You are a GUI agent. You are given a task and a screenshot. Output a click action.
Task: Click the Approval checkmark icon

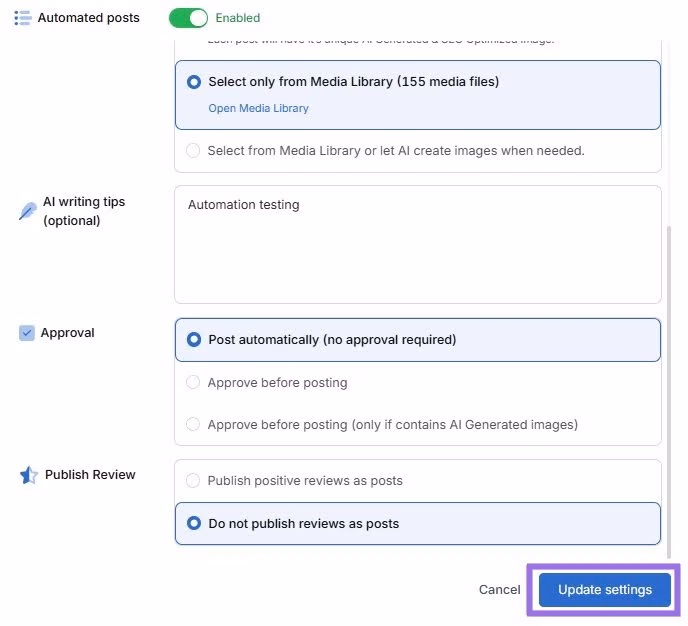[27, 333]
